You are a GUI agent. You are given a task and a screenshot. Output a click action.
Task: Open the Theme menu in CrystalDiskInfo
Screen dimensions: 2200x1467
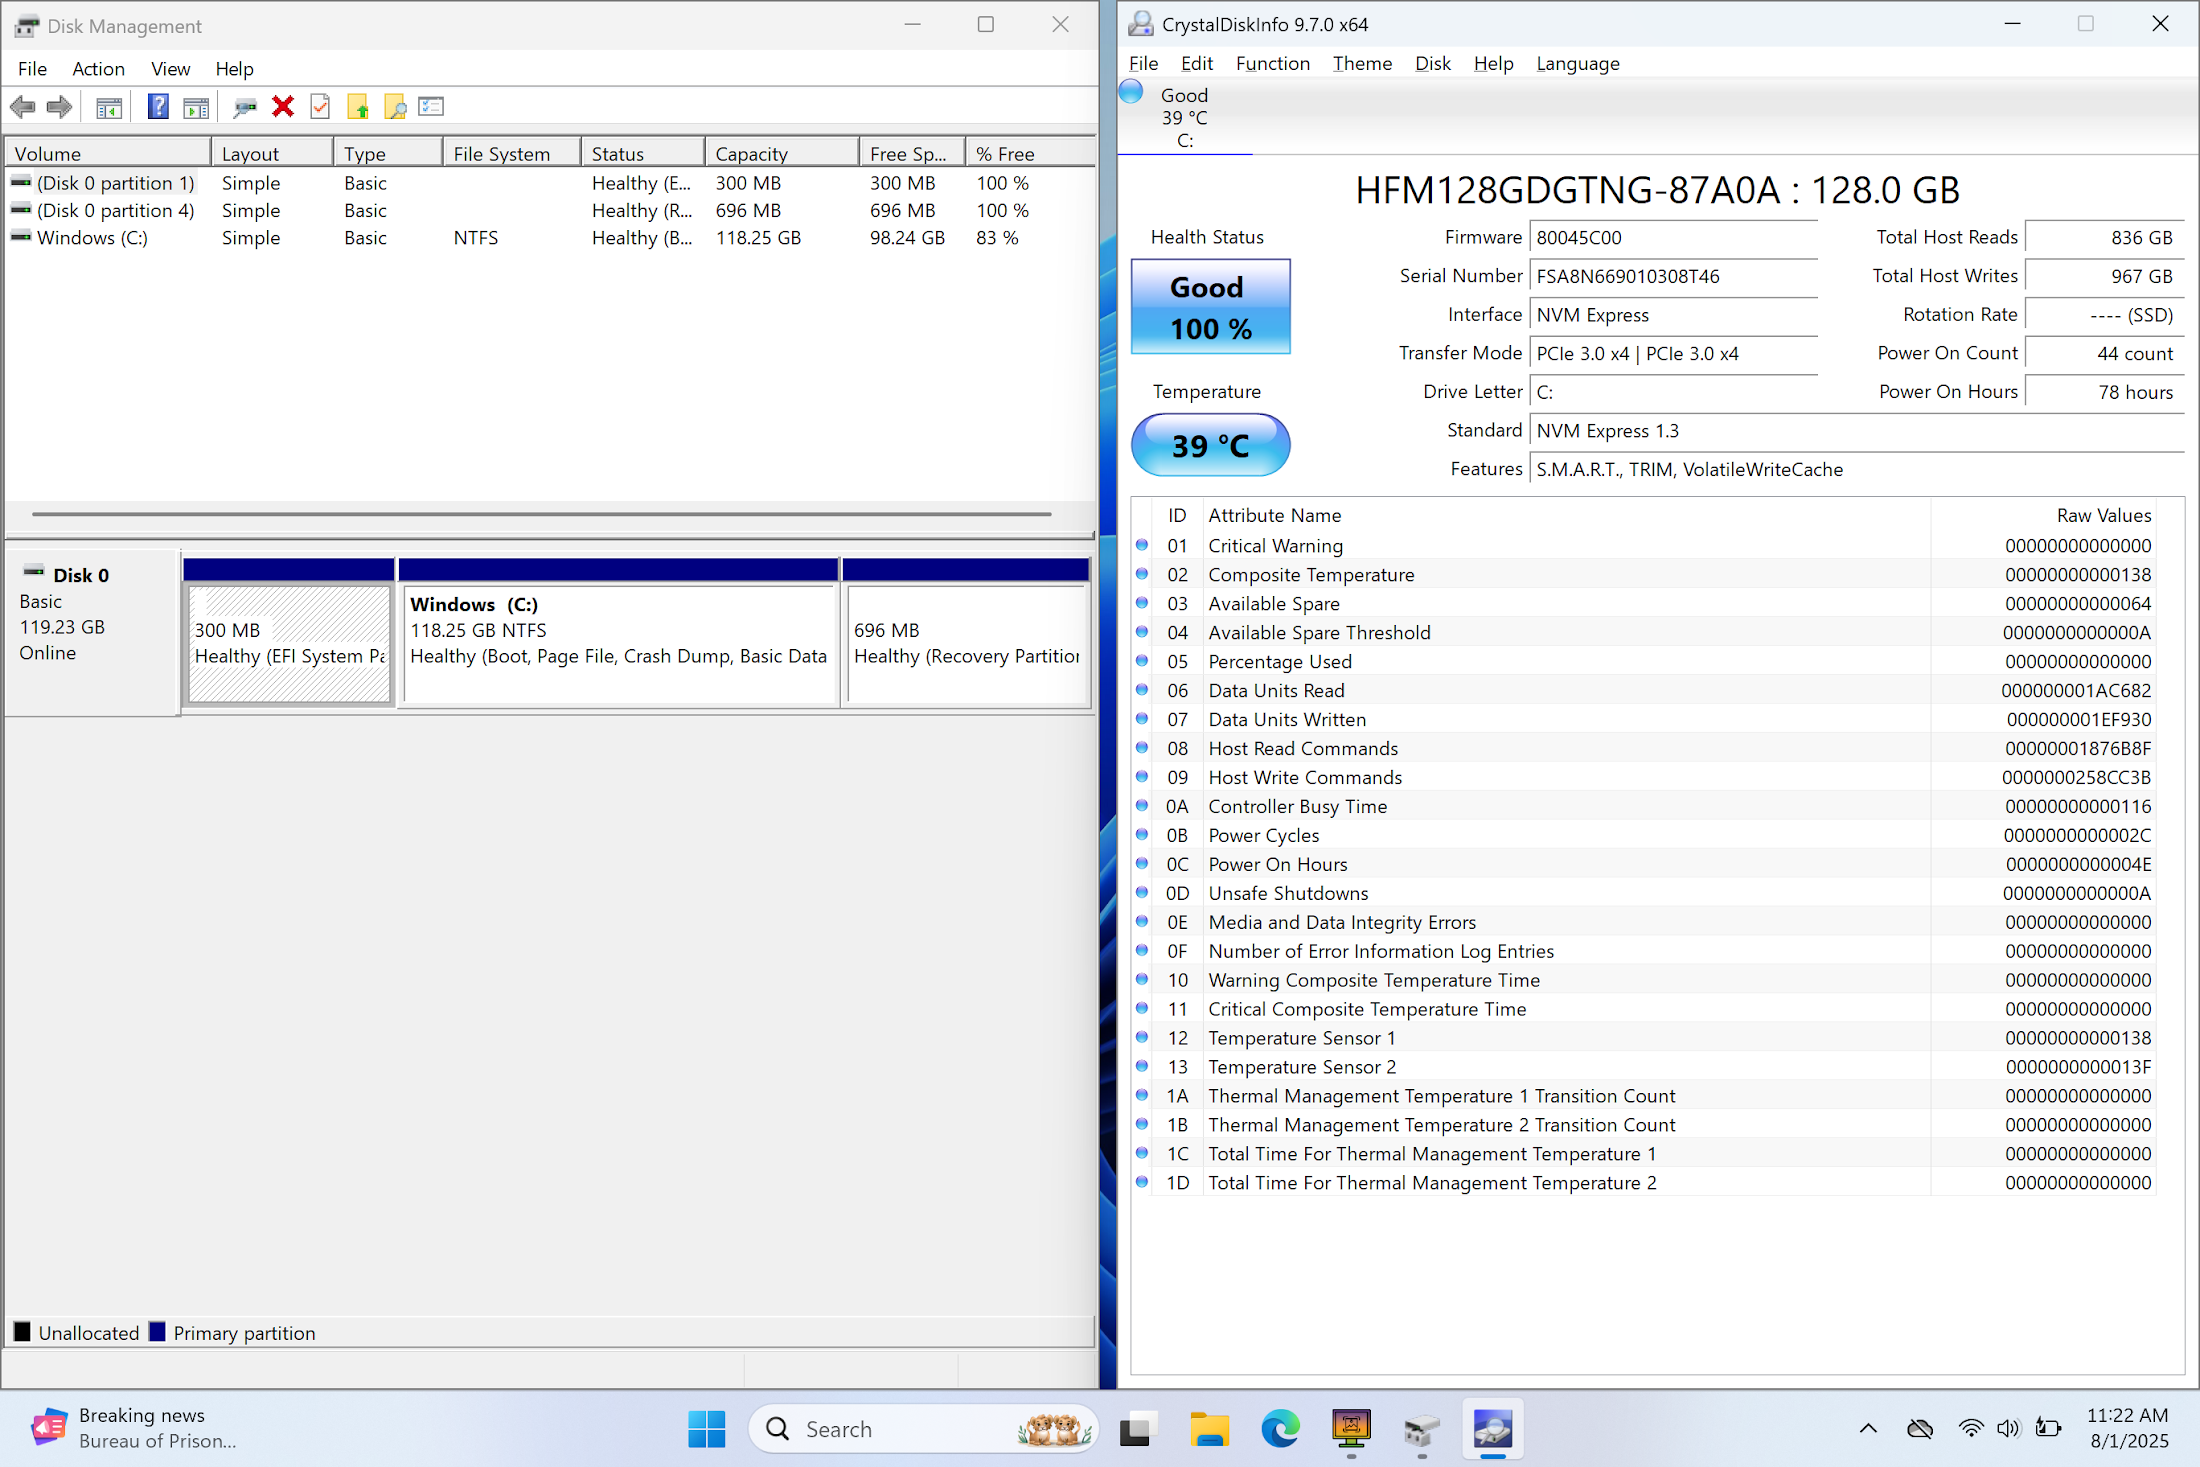tap(1361, 63)
